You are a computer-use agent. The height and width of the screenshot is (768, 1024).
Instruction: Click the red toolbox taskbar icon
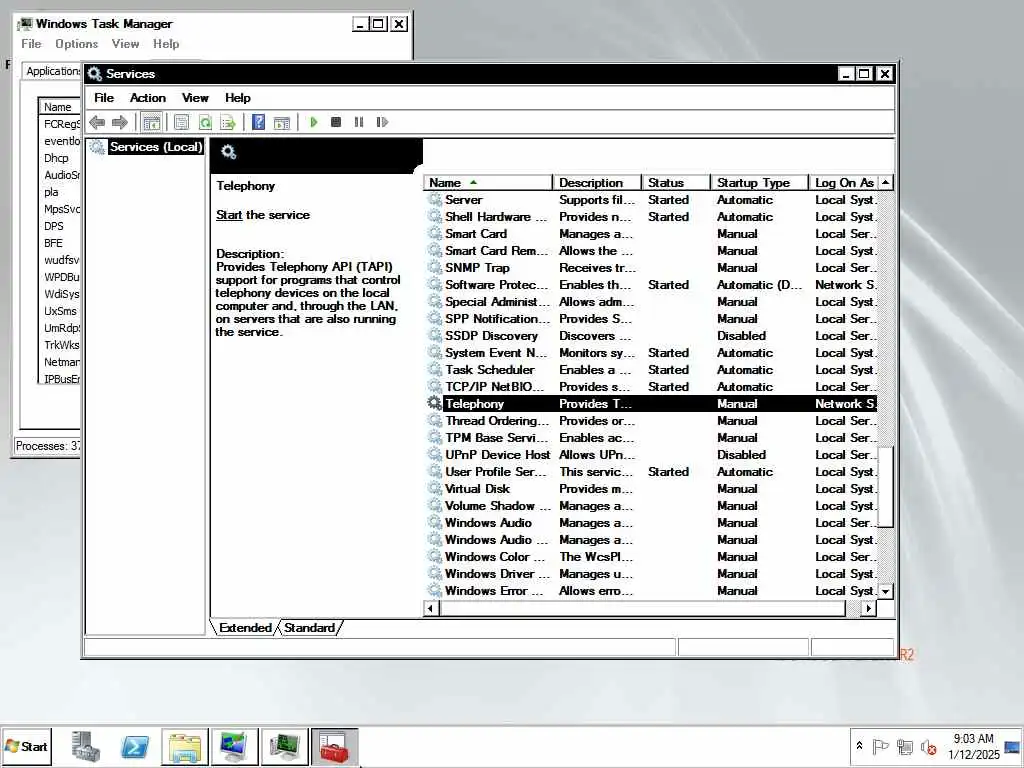(334, 746)
